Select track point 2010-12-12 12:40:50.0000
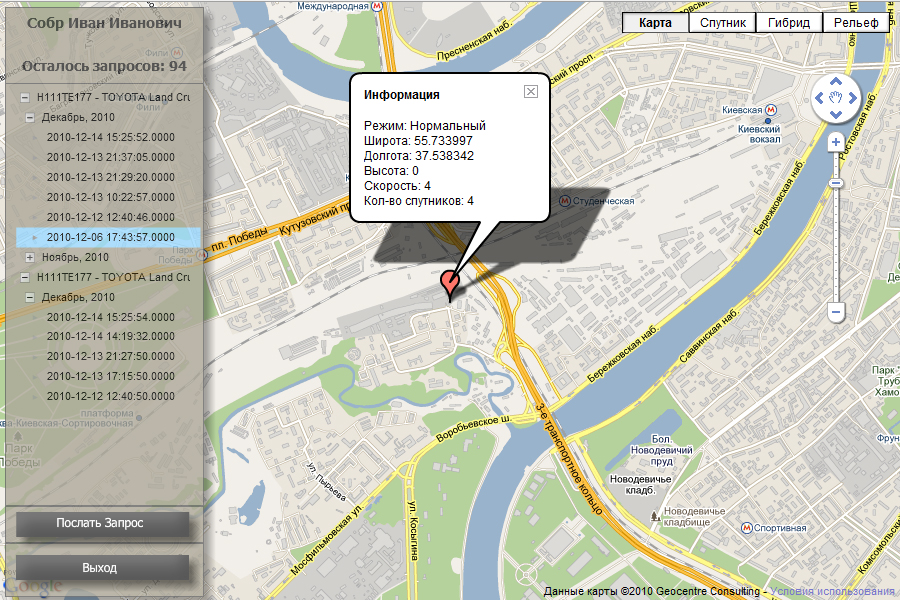Image resolution: width=900 pixels, height=600 pixels. [111, 397]
